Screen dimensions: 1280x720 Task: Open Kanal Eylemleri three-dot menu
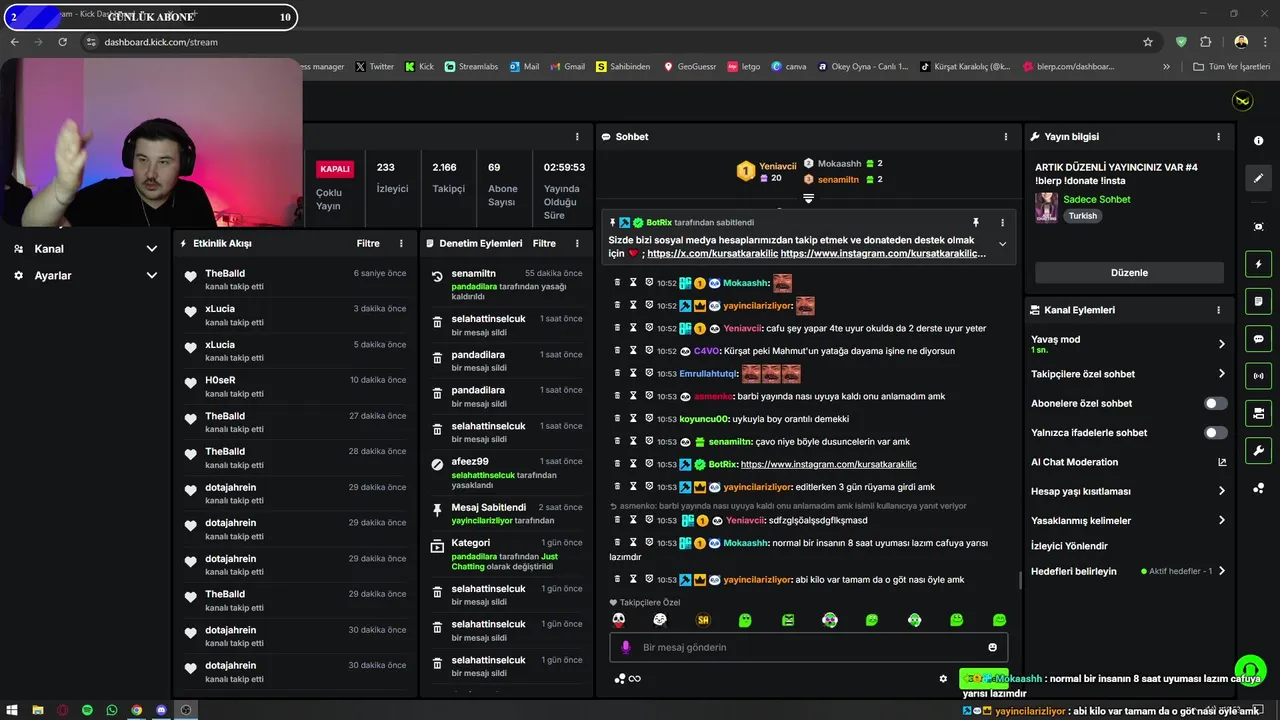click(x=1218, y=310)
